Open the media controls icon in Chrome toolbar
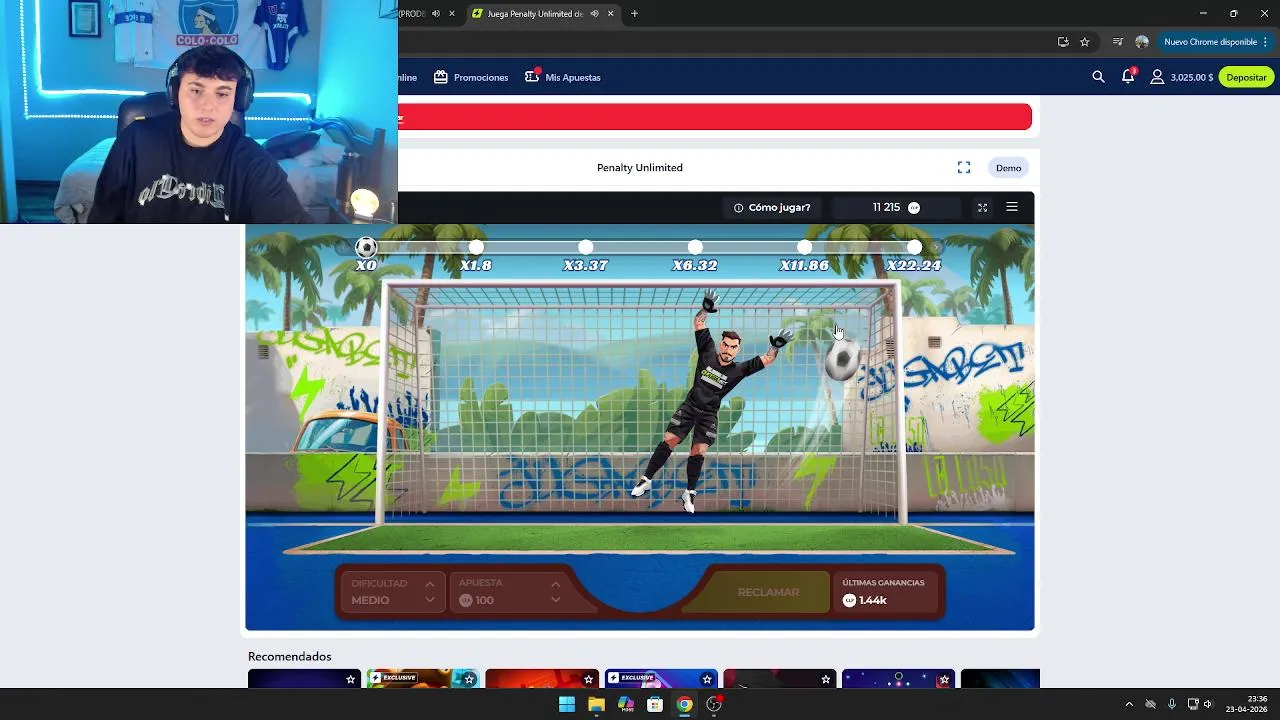The height and width of the screenshot is (720, 1280). pyautogui.click(x=1118, y=42)
